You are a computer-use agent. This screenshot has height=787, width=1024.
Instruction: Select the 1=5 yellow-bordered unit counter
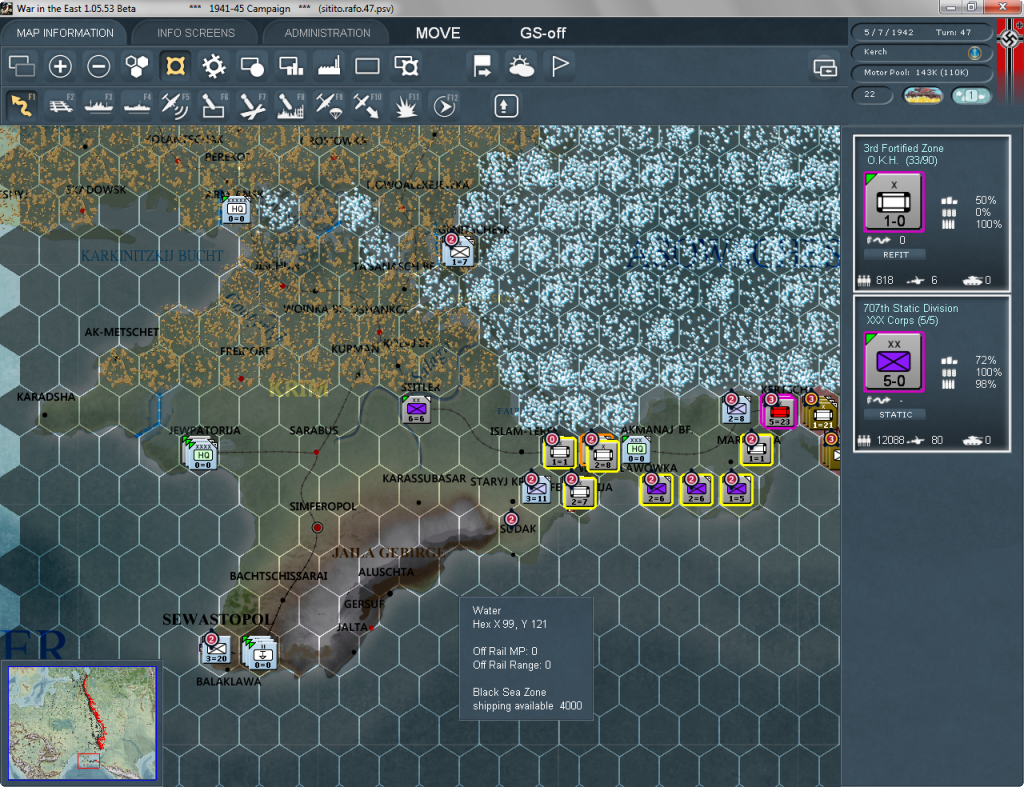point(737,490)
